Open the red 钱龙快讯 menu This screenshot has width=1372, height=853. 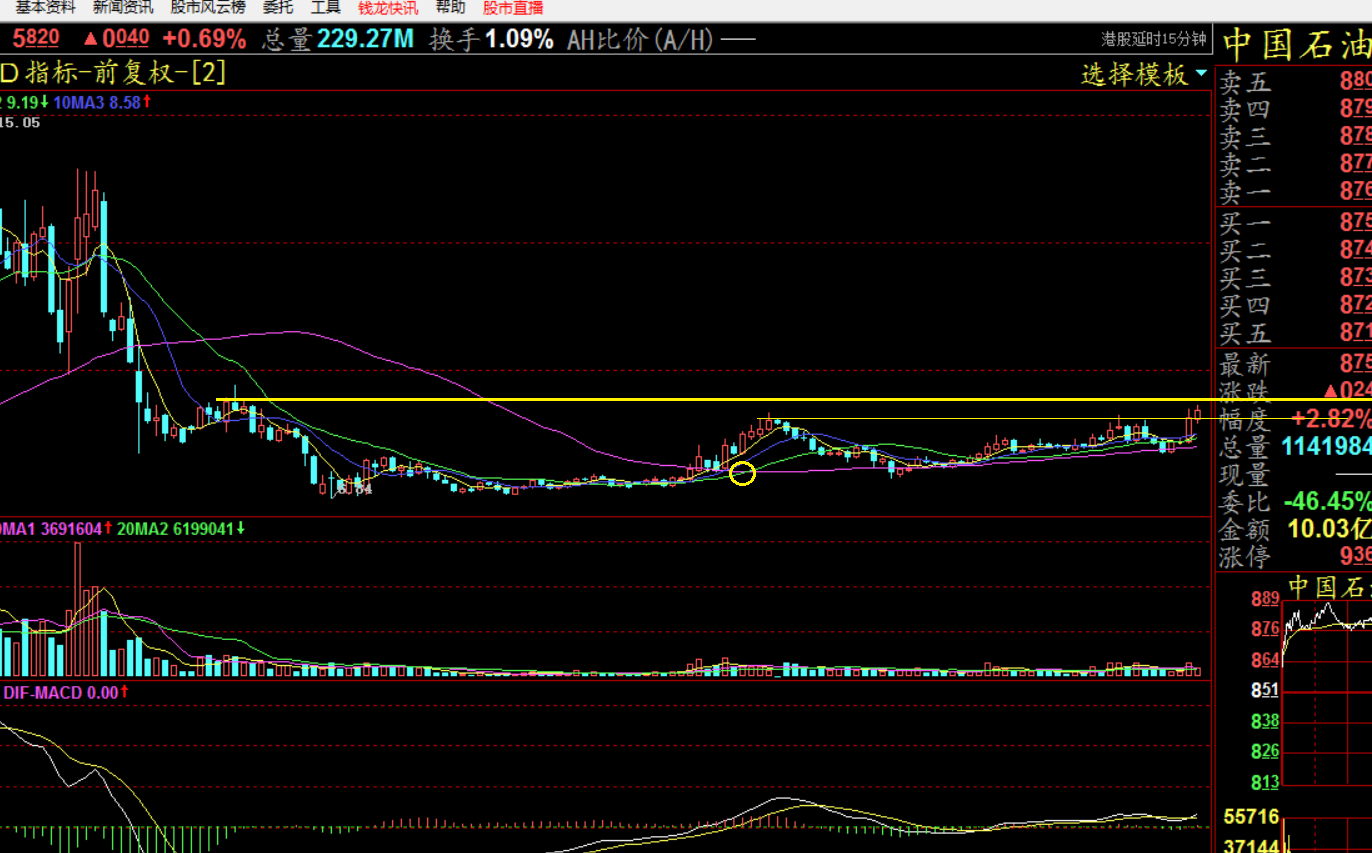click(x=389, y=8)
